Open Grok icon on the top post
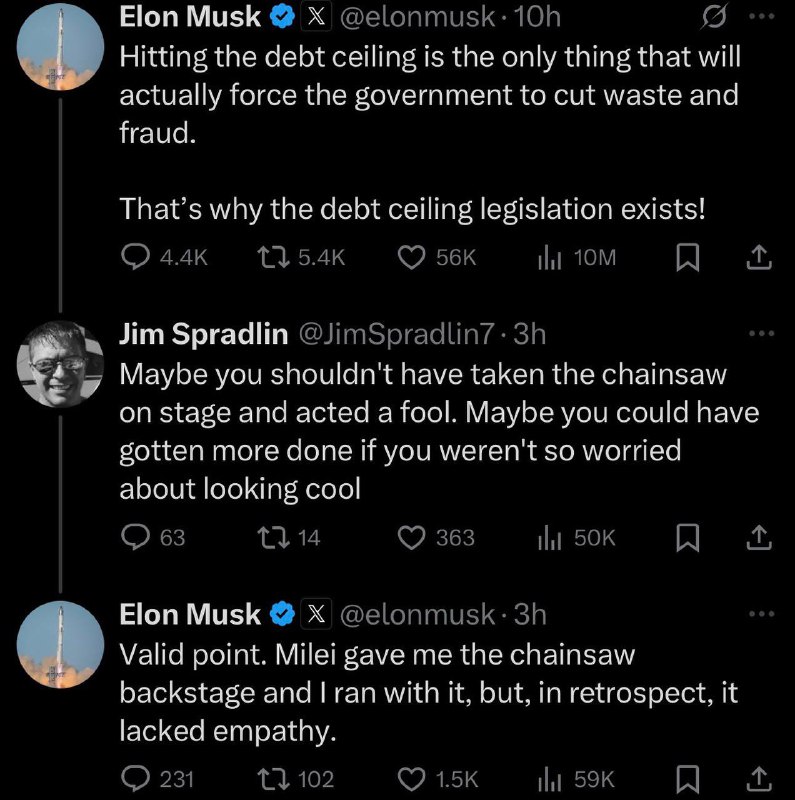The image size is (795, 800). (713, 18)
